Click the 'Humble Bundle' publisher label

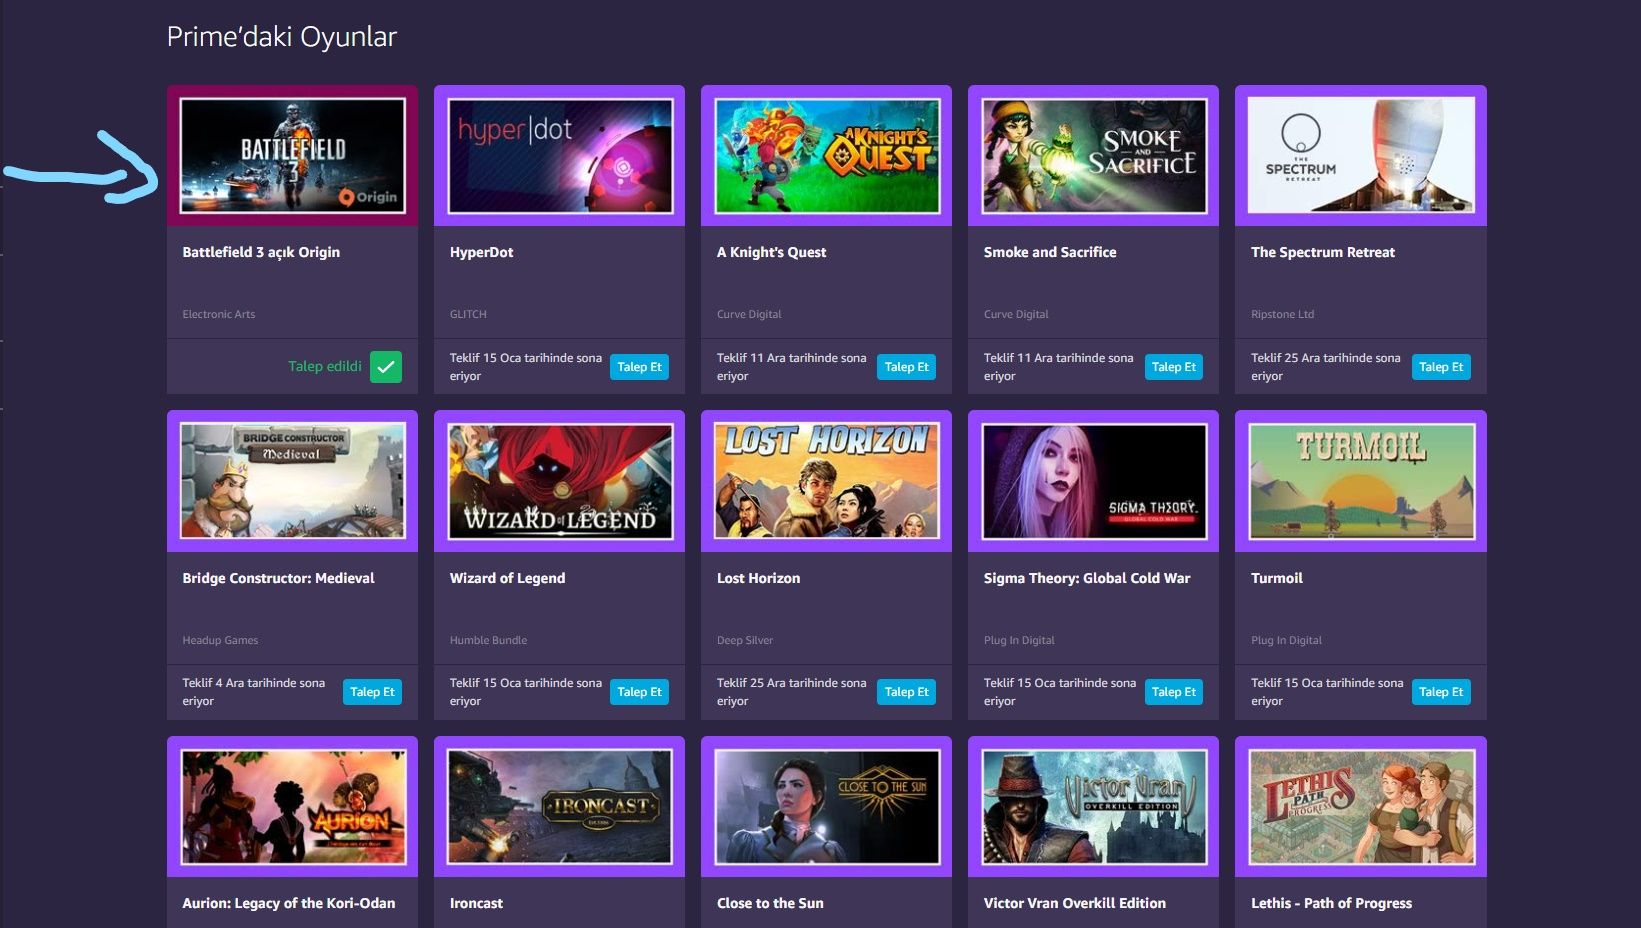tap(488, 640)
